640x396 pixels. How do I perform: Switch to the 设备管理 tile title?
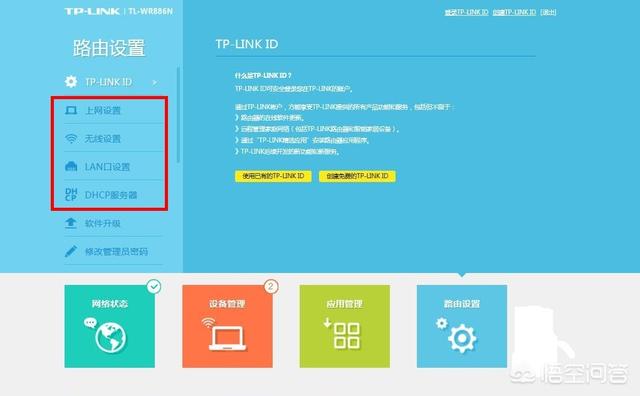click(x=227, y=303)
